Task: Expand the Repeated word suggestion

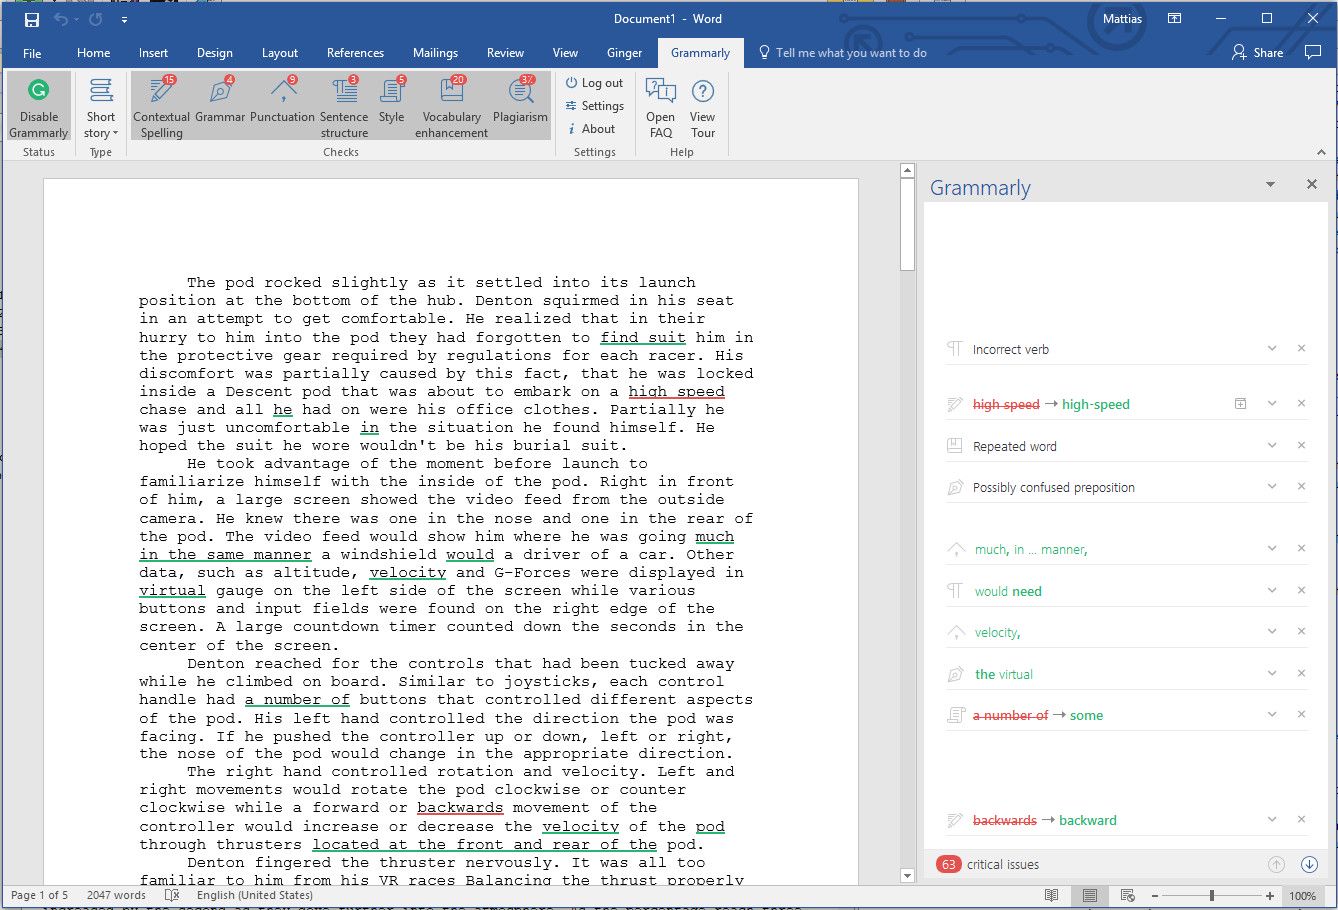Action: coord(1272,445)
